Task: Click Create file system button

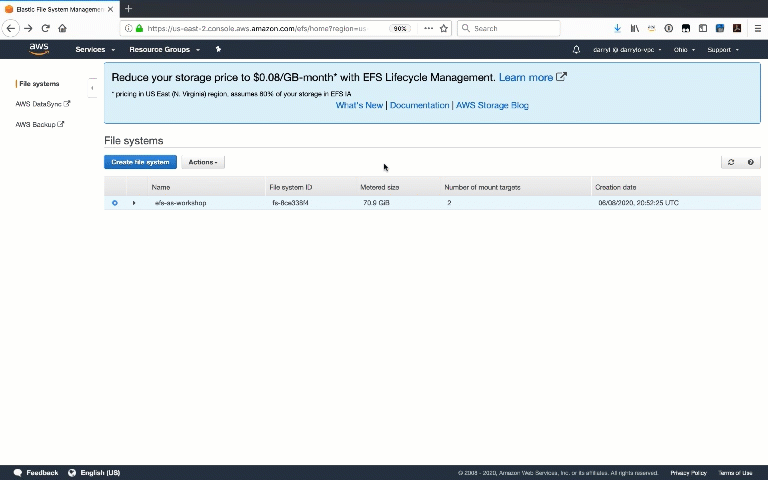Action: [x=140, y=162]
